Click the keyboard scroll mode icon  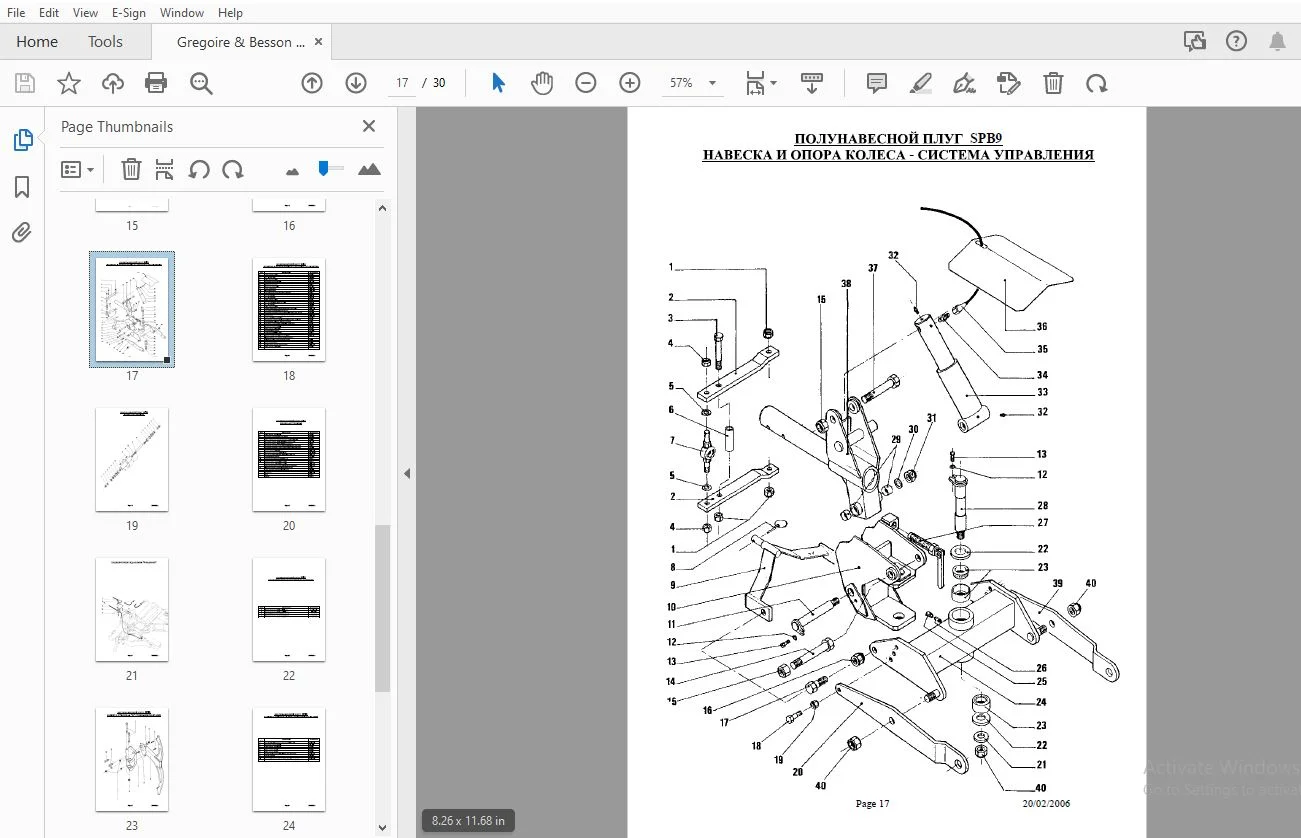click(811, 83)
